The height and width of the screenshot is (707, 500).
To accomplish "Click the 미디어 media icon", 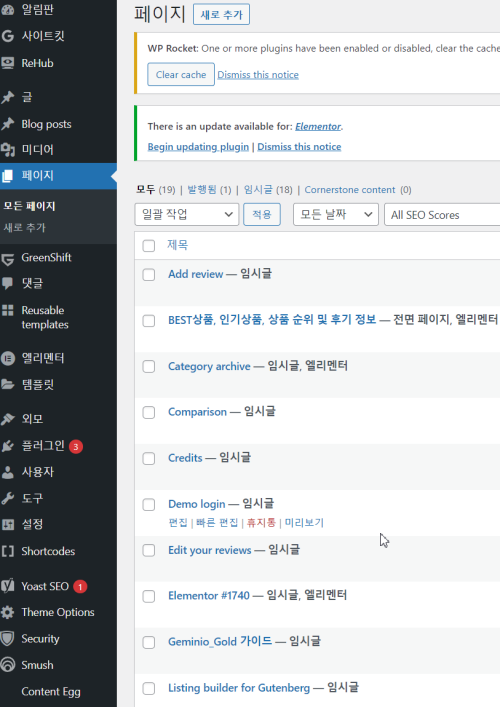I will 7,149.
